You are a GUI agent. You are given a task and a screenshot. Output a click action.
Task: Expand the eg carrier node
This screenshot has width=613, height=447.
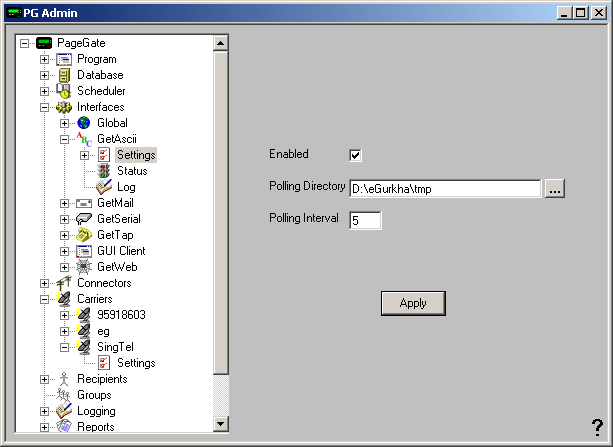tap(64, 331)
